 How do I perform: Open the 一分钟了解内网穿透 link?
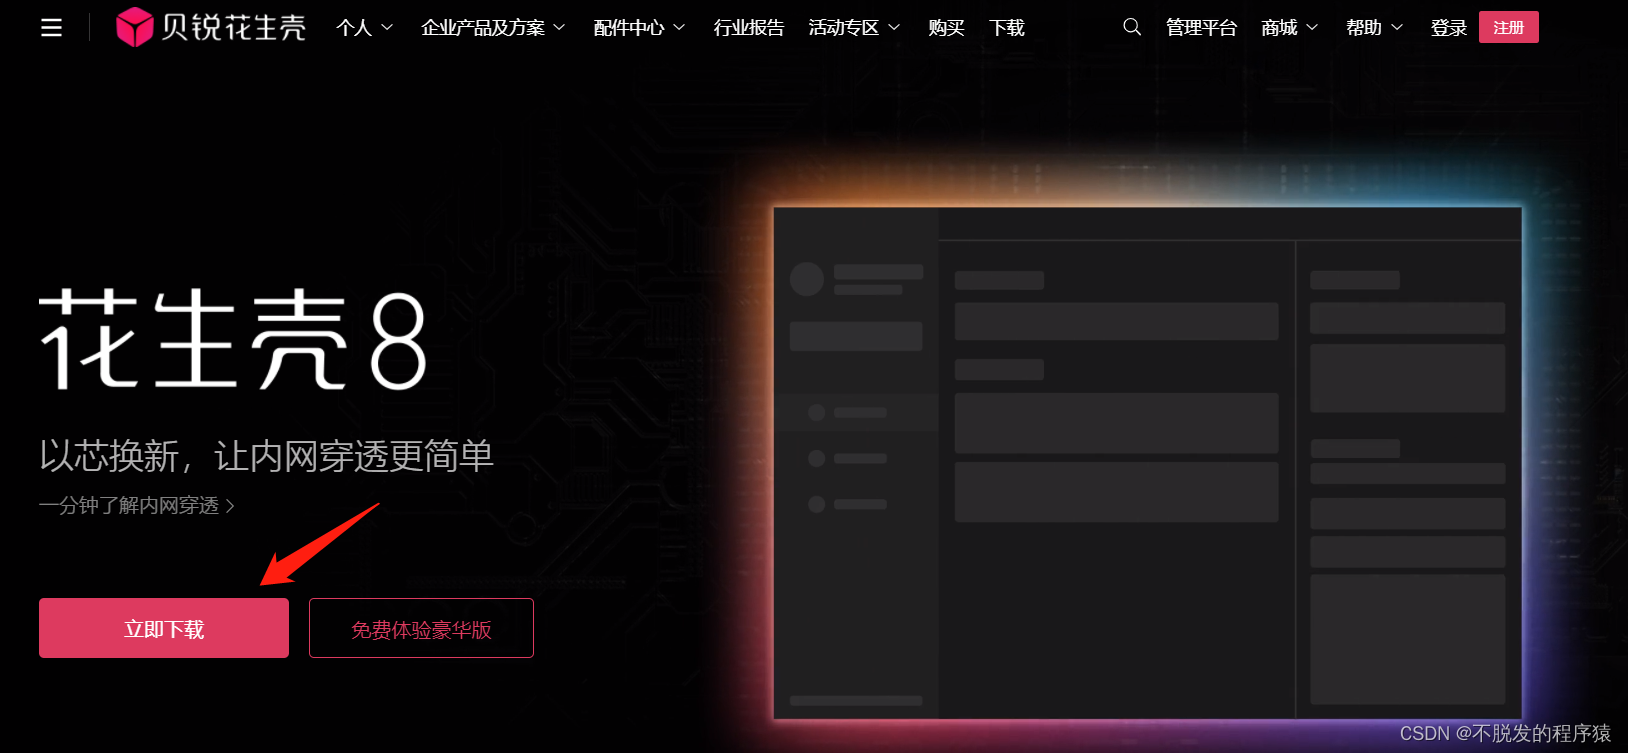[137, 505]
